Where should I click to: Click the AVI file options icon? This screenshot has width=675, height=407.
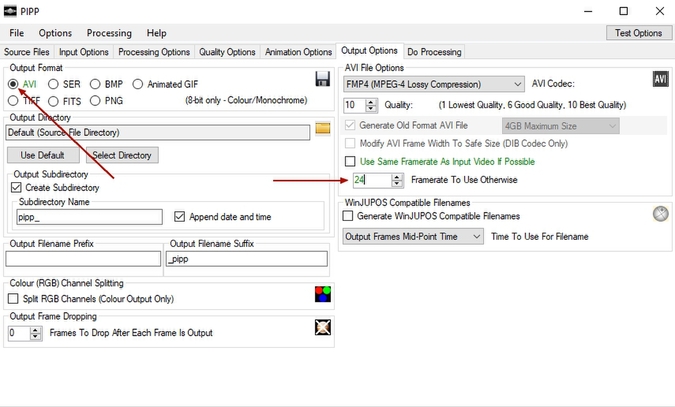[x=660, y=79]
